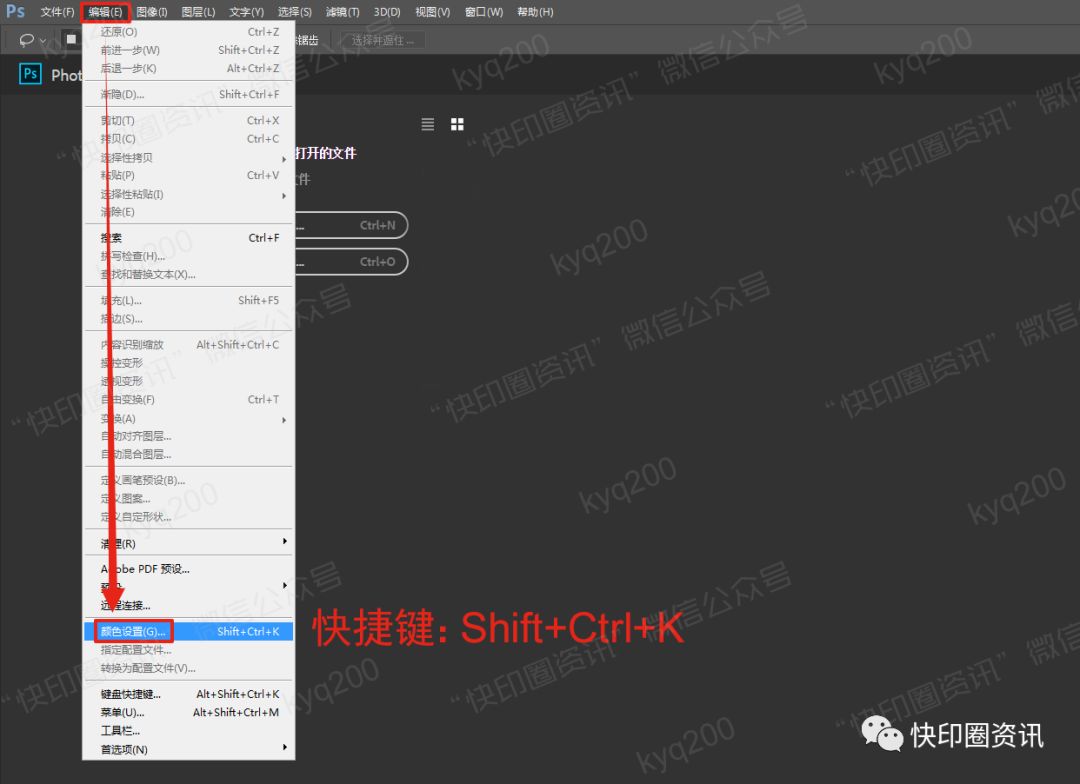This screenshot has width=1080, height=784.
Task: Open the 滤镜(T) menu
Action: pyautogui.click(x=342, y=12)
